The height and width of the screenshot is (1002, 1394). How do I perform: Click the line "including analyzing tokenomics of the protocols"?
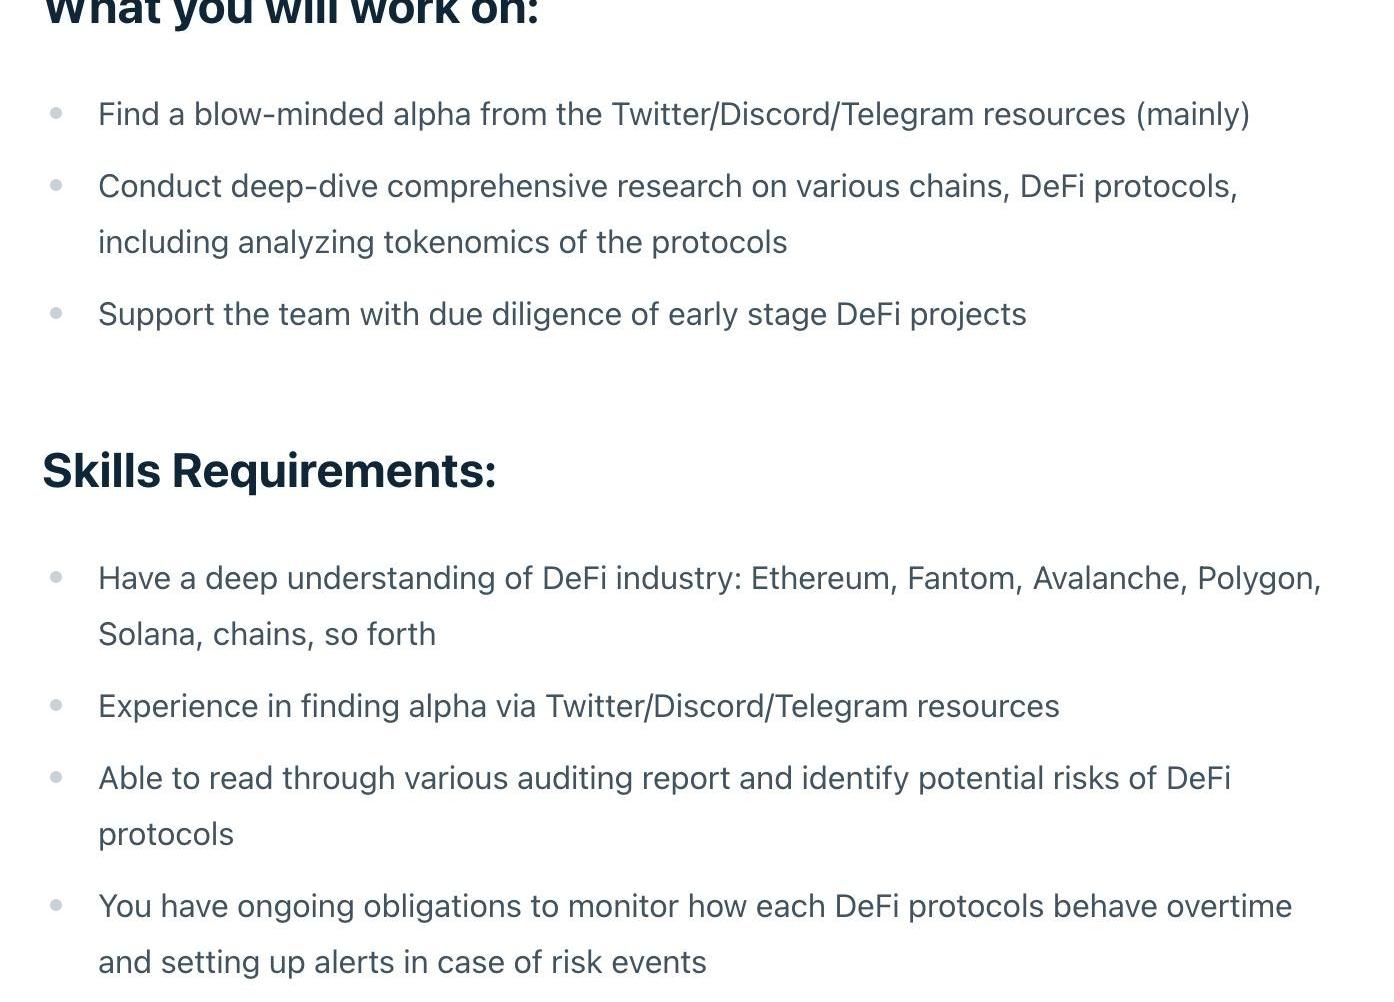click(x=443, y=242)
